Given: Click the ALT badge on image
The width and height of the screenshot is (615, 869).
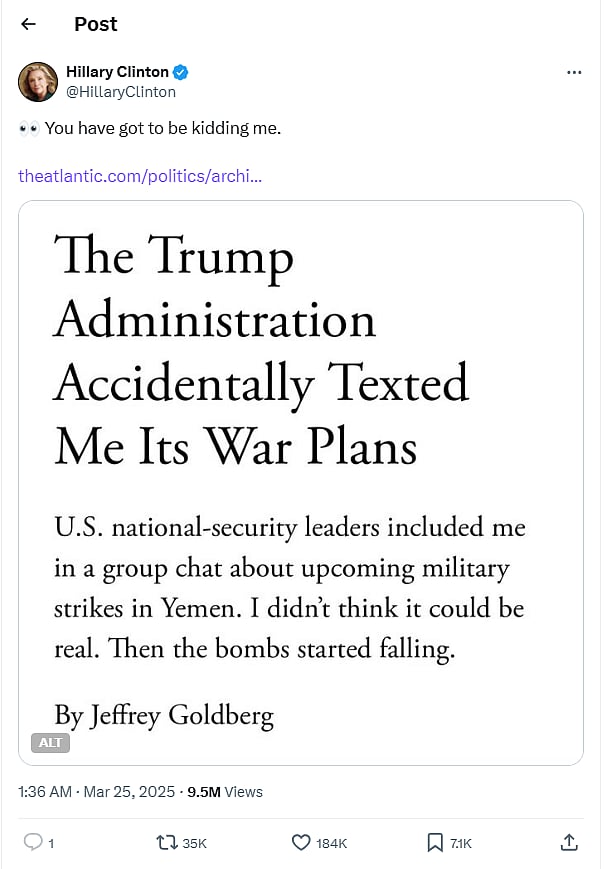Looking at the screenshot, I should (x=50, y=743).
